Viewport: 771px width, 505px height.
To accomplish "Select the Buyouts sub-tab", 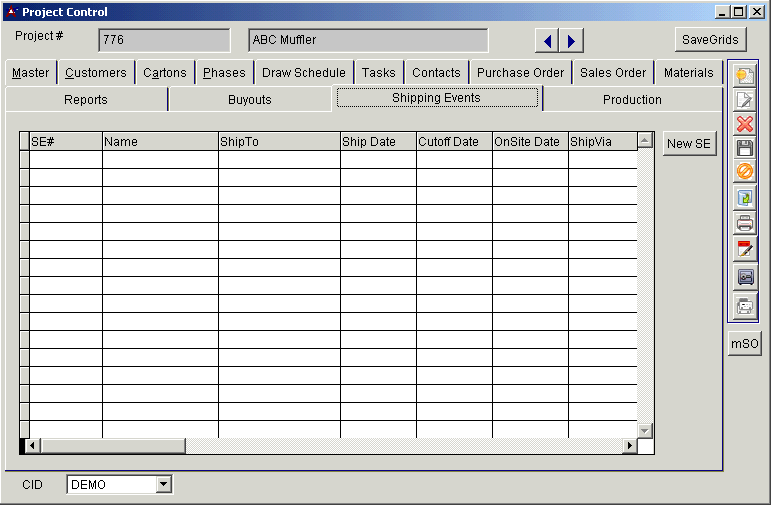I will [x=249, y=100].
